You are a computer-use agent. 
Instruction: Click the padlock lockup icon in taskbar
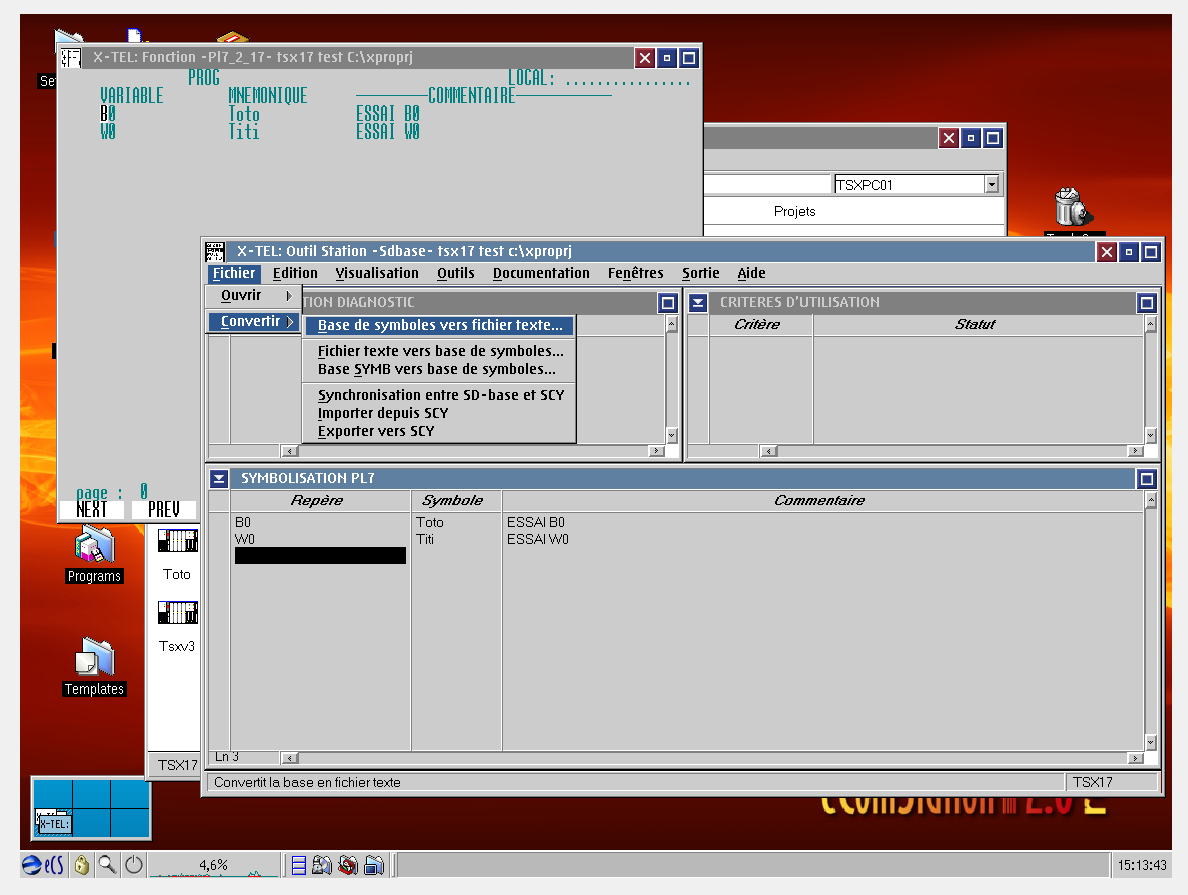(82, 865)
